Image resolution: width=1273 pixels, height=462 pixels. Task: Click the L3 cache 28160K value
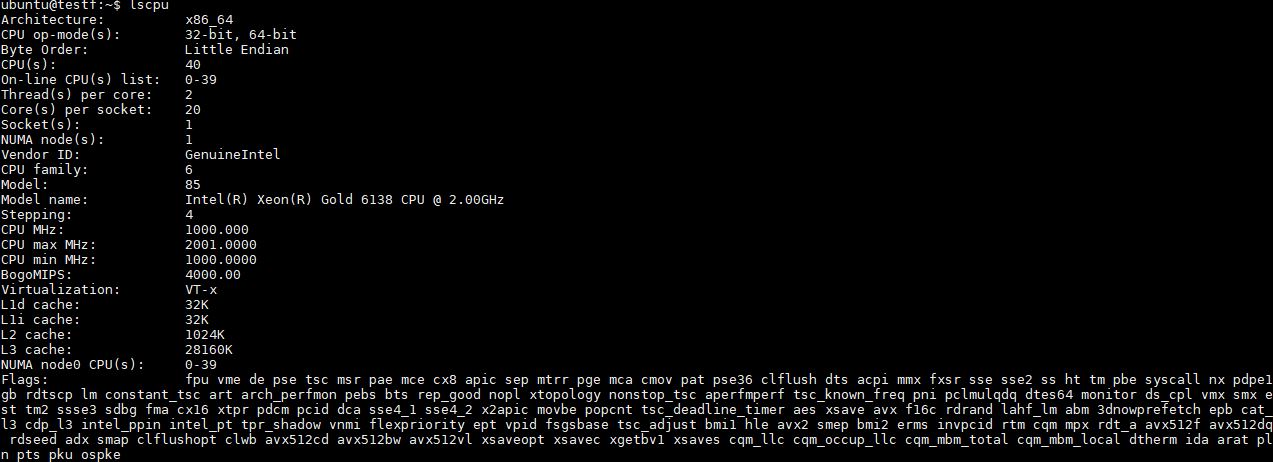(x=208, y=350)
